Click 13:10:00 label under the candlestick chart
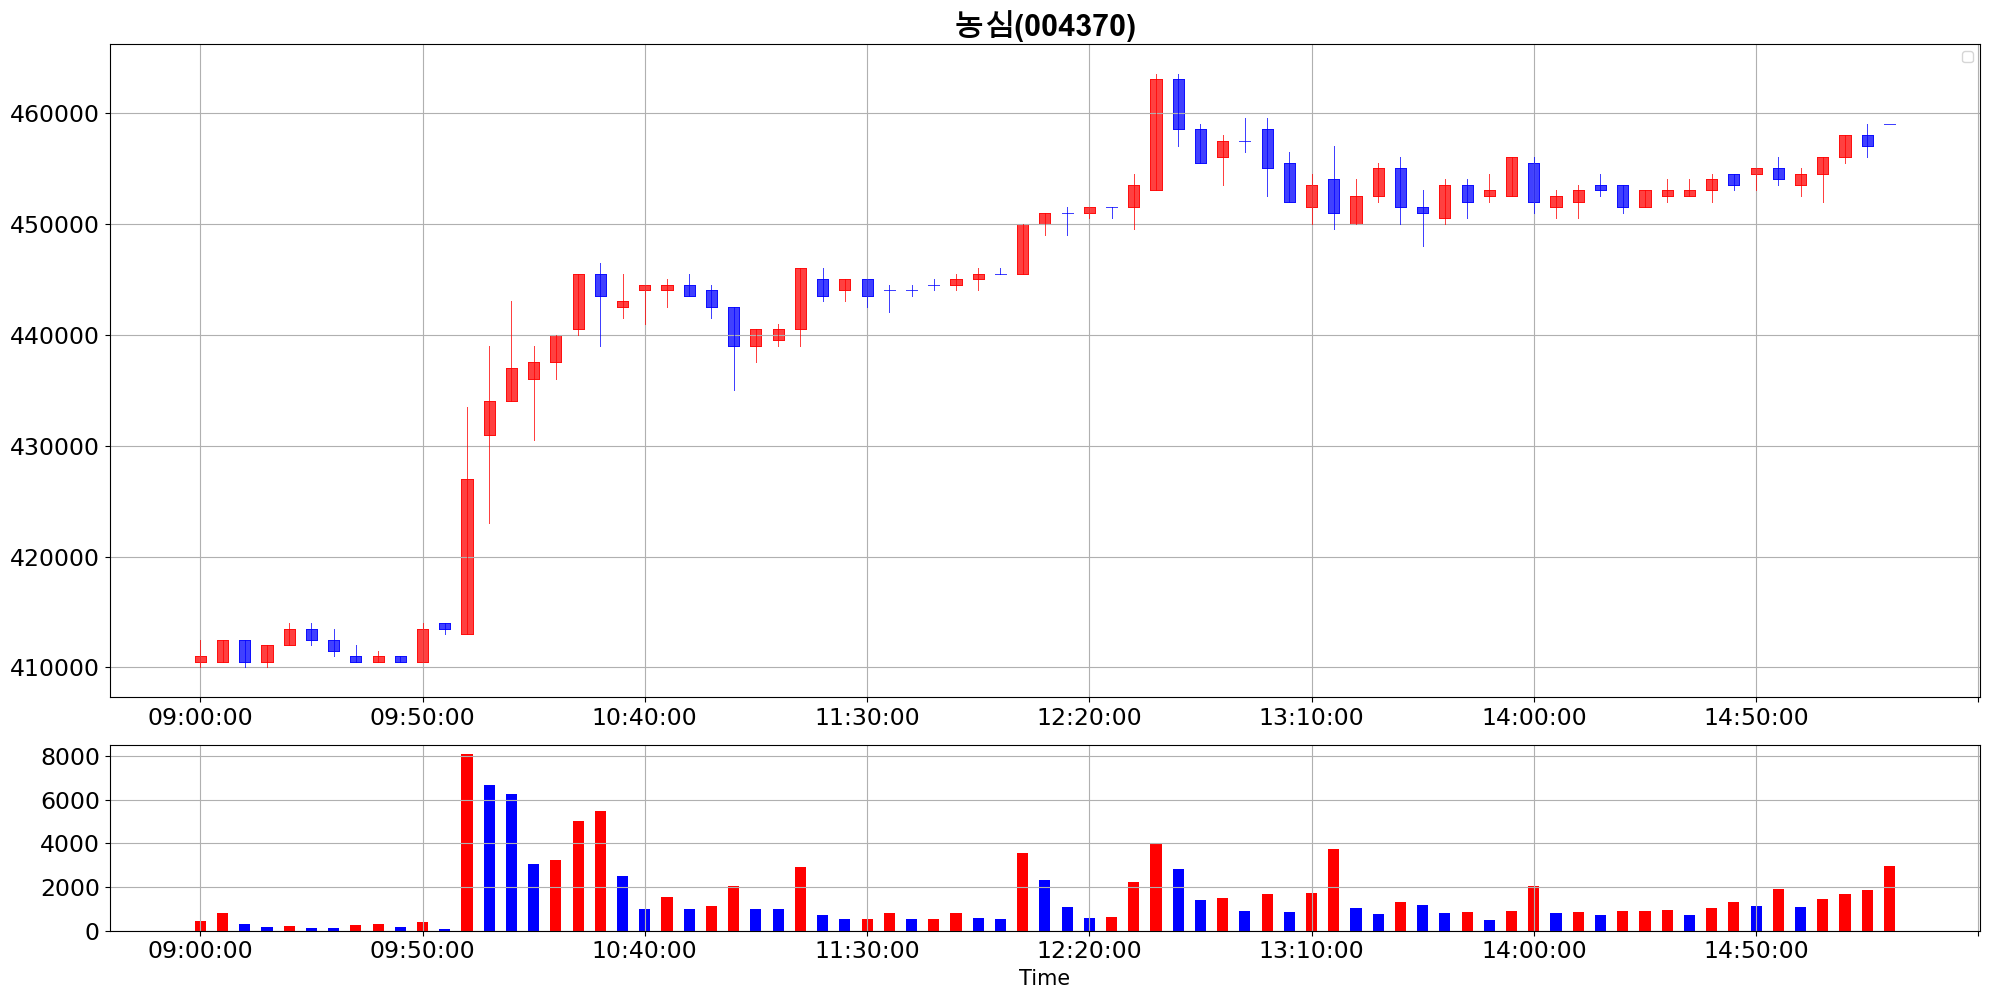This screenshot has width=1989, height=999. click(1311, 717)
